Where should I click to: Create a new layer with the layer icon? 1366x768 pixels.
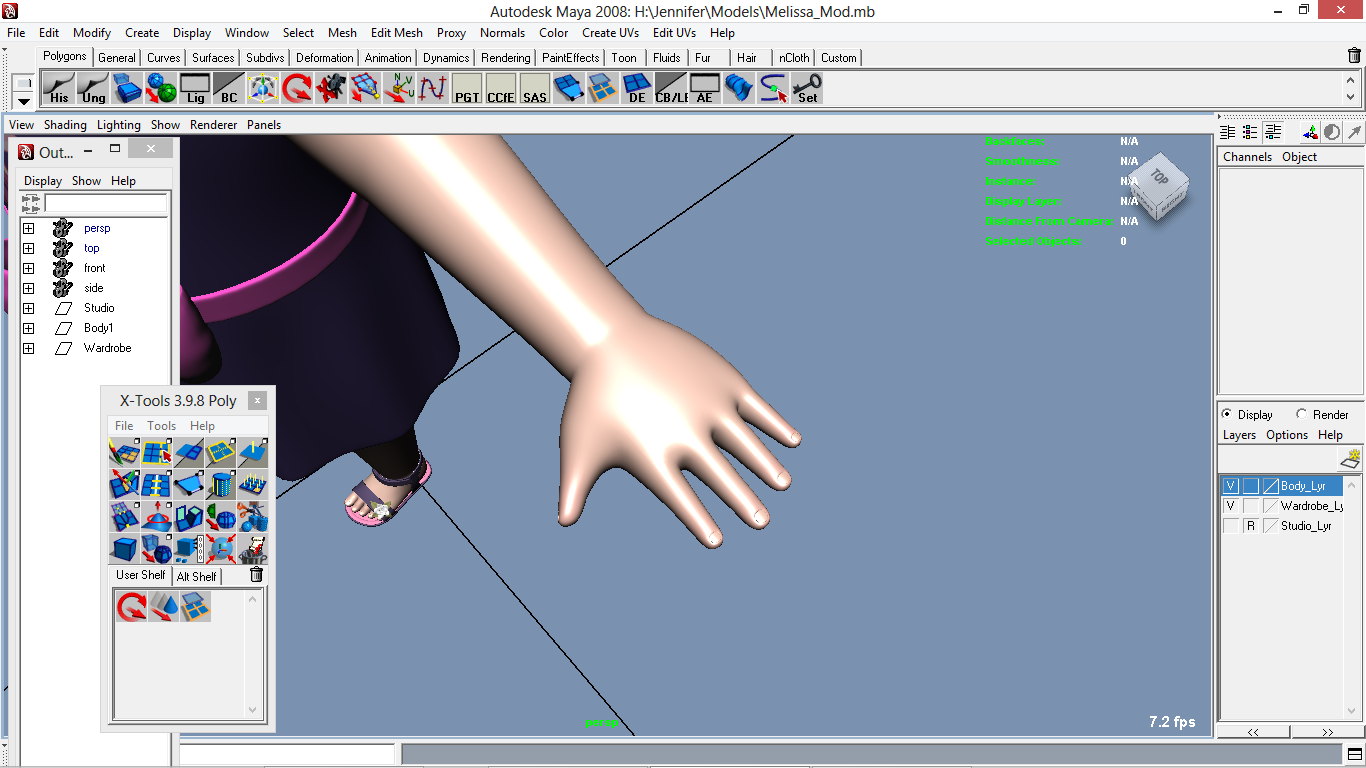coord(1350,459)
